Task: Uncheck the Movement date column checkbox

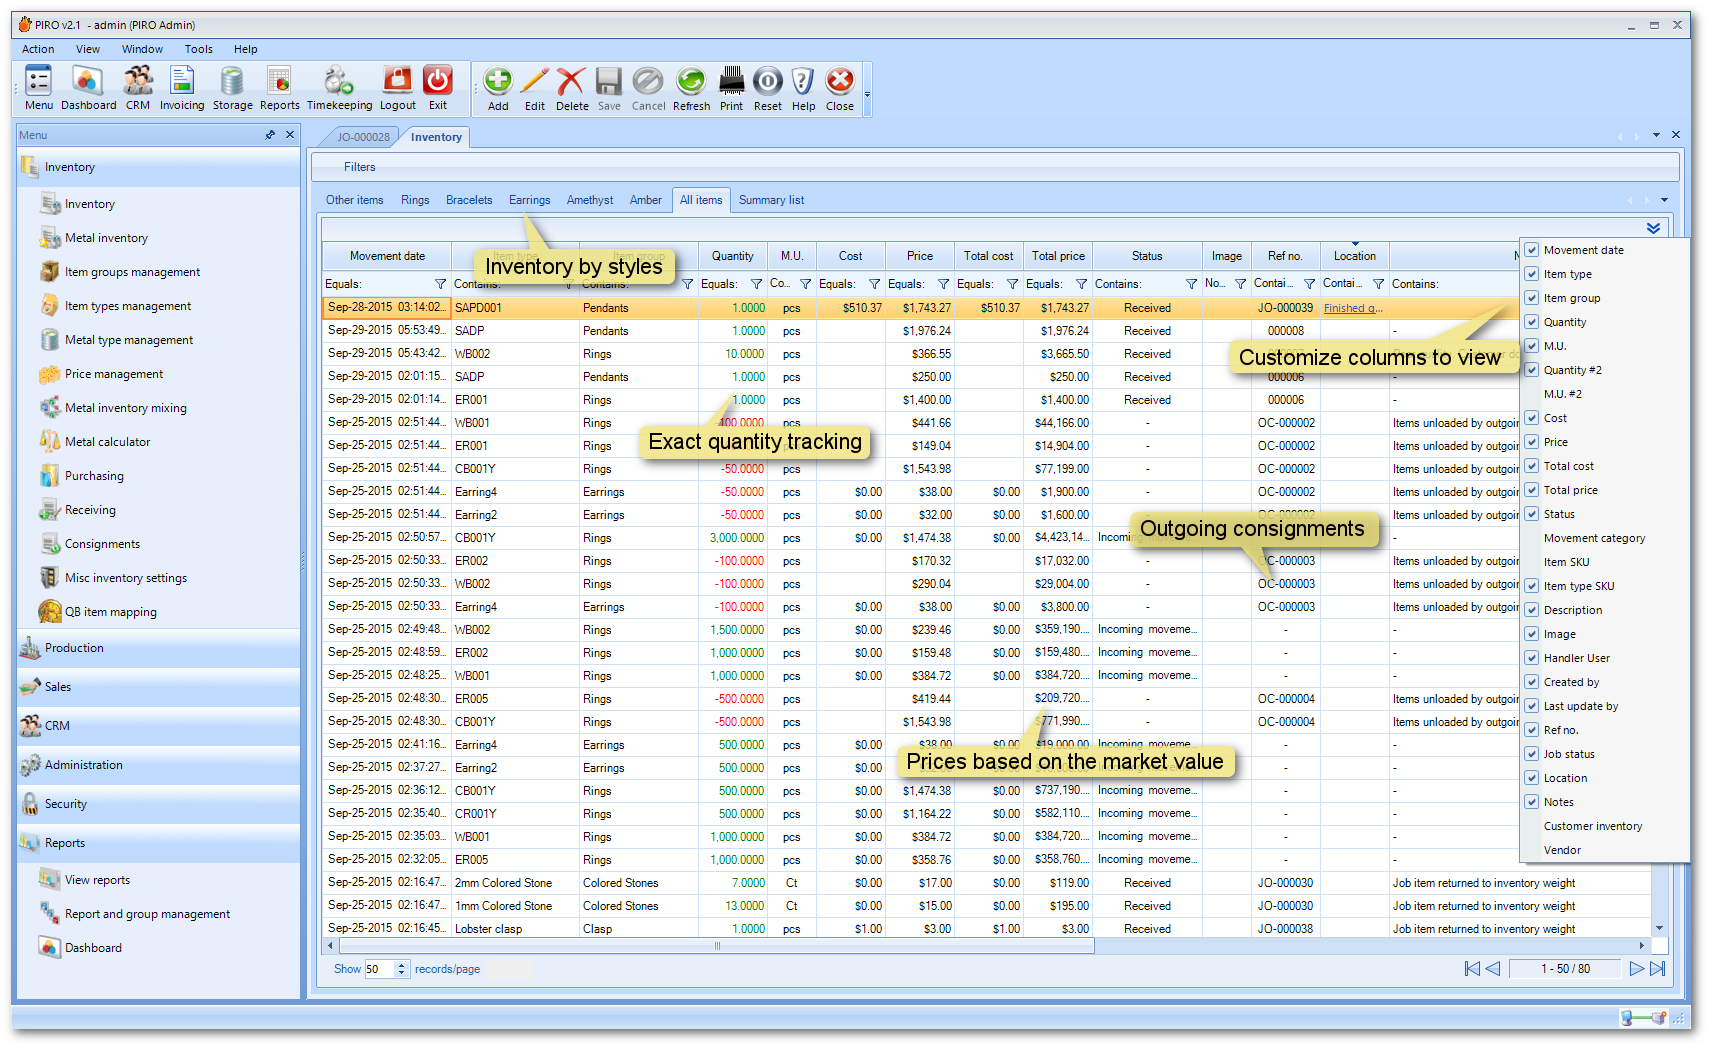Action: [1531, 250]
